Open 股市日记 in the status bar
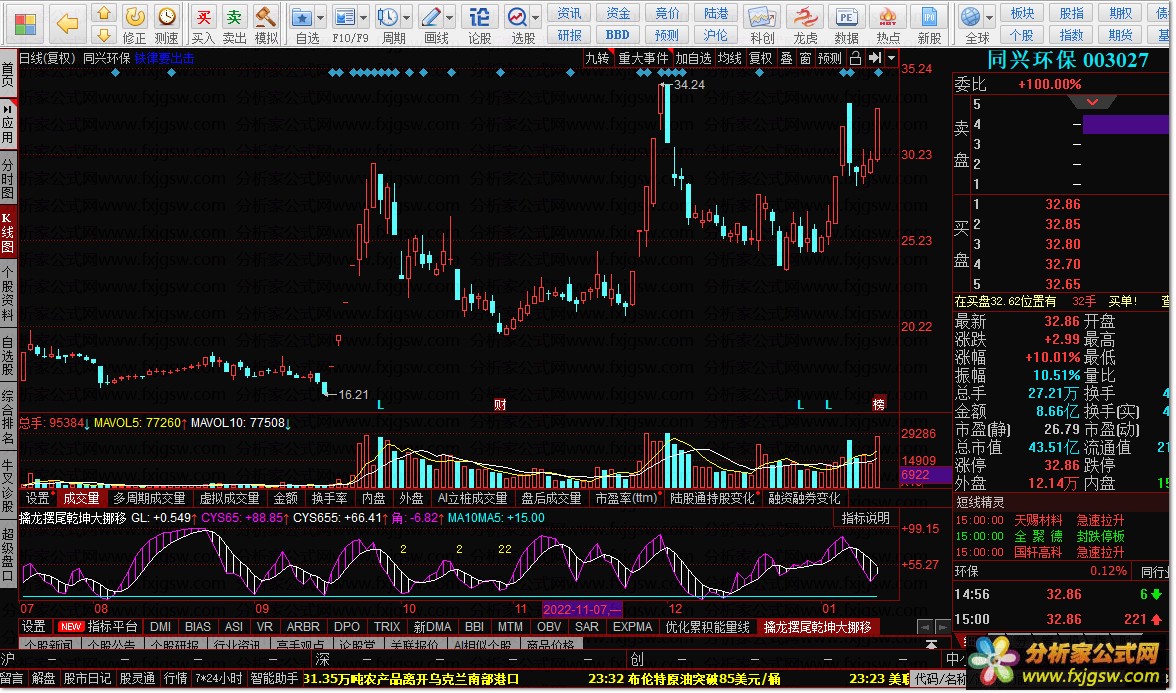The image size is (1176, 693). click(87, 679)
